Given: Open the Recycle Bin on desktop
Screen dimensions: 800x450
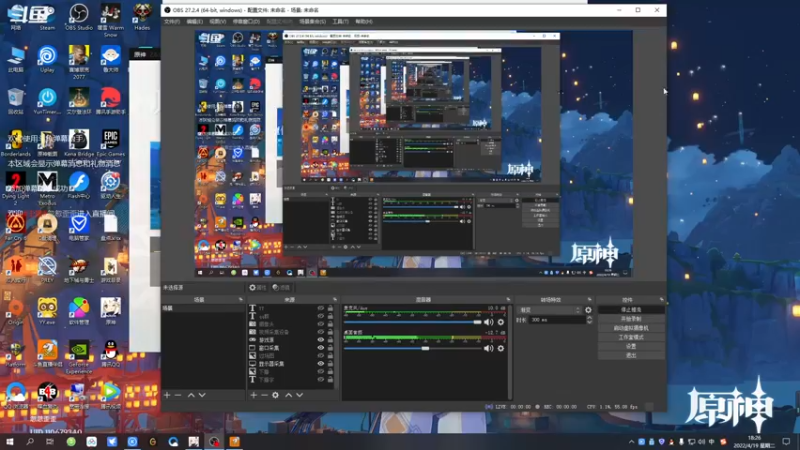Looking at the screenshot, I should 15,101.
